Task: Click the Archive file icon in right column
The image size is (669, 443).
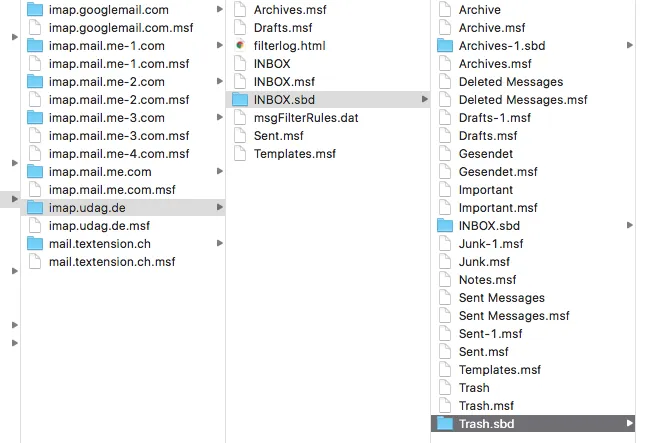Action: (x=445, y=9)
